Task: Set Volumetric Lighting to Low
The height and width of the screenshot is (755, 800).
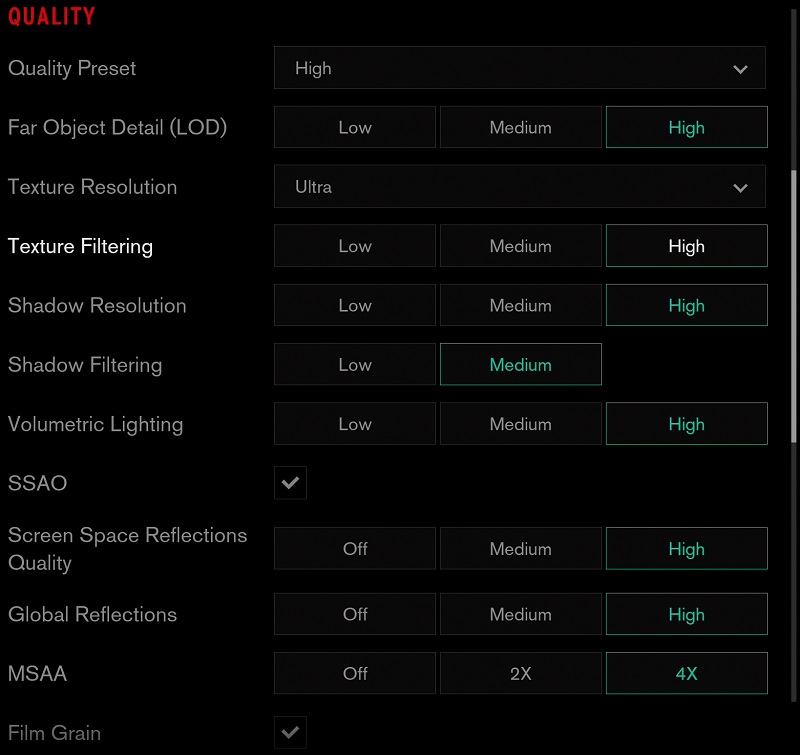Action: [354, 423]
